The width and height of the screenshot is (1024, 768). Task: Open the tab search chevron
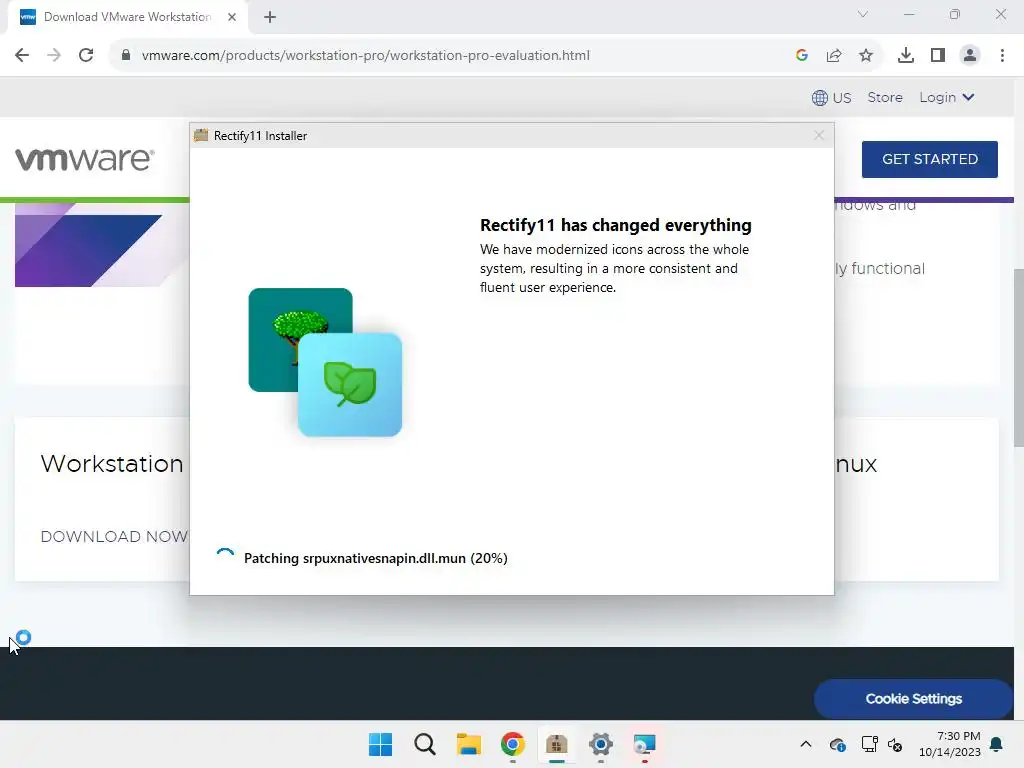coord(863,14)
